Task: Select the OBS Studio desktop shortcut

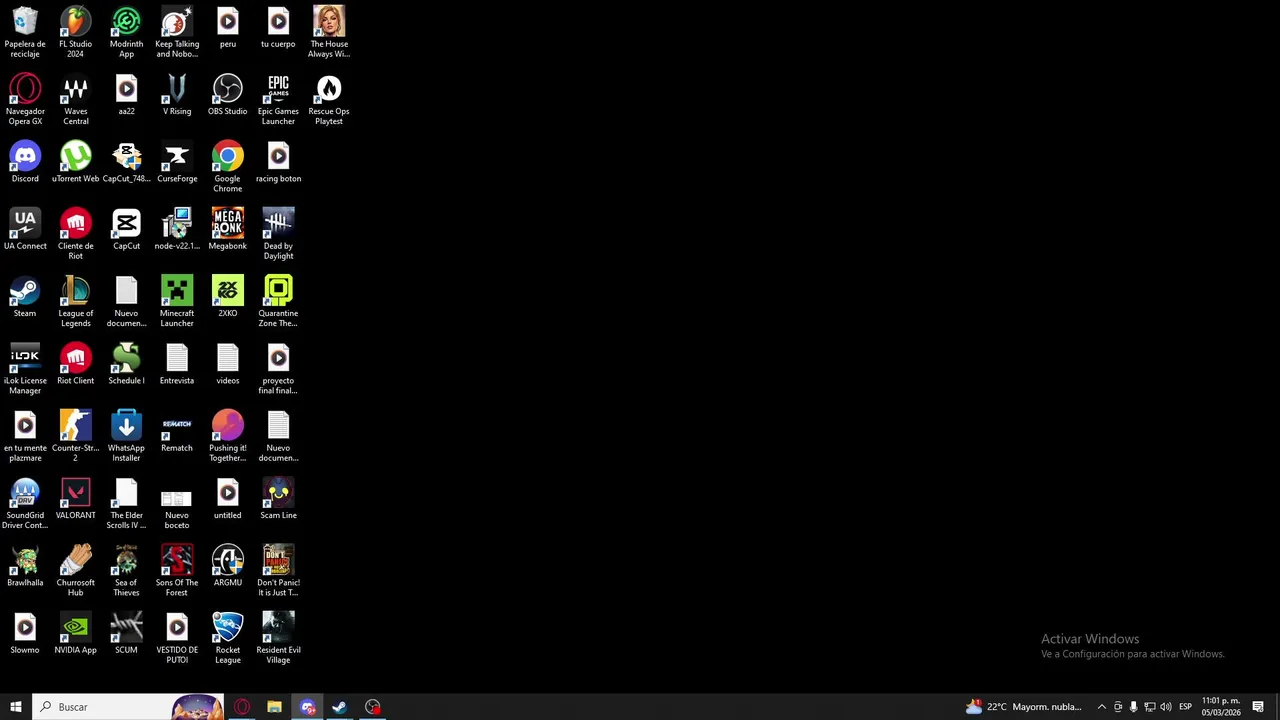Action: [227, 95]
